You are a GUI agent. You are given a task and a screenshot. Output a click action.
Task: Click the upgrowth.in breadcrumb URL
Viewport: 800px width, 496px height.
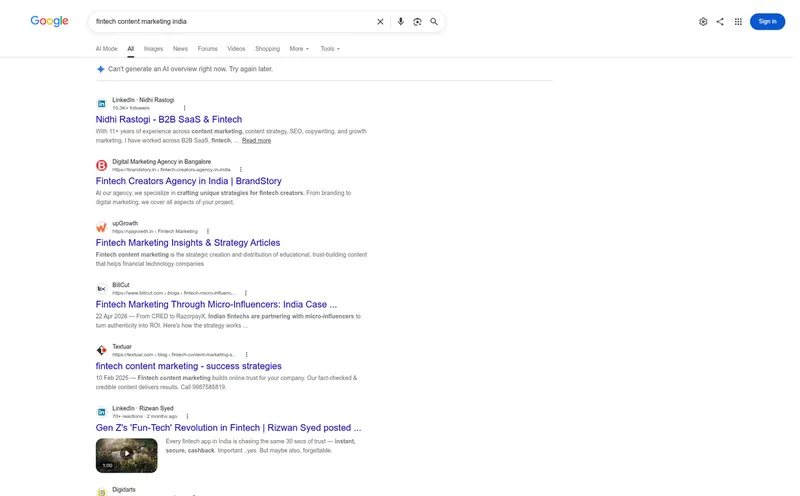pos(155,232)
